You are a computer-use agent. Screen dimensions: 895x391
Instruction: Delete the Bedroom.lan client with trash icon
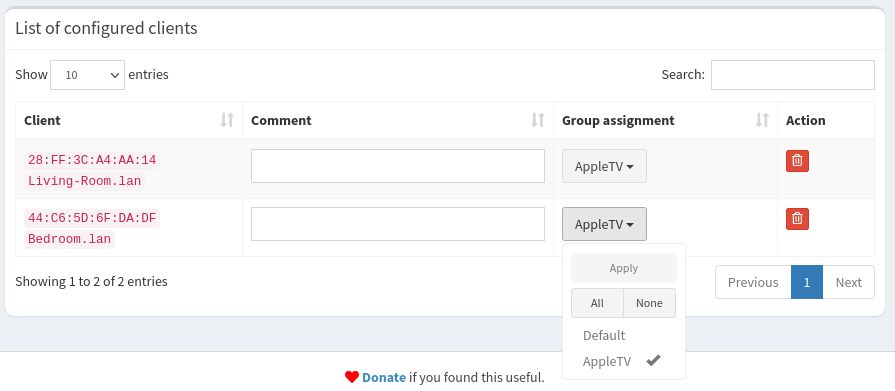pos(797,219)
